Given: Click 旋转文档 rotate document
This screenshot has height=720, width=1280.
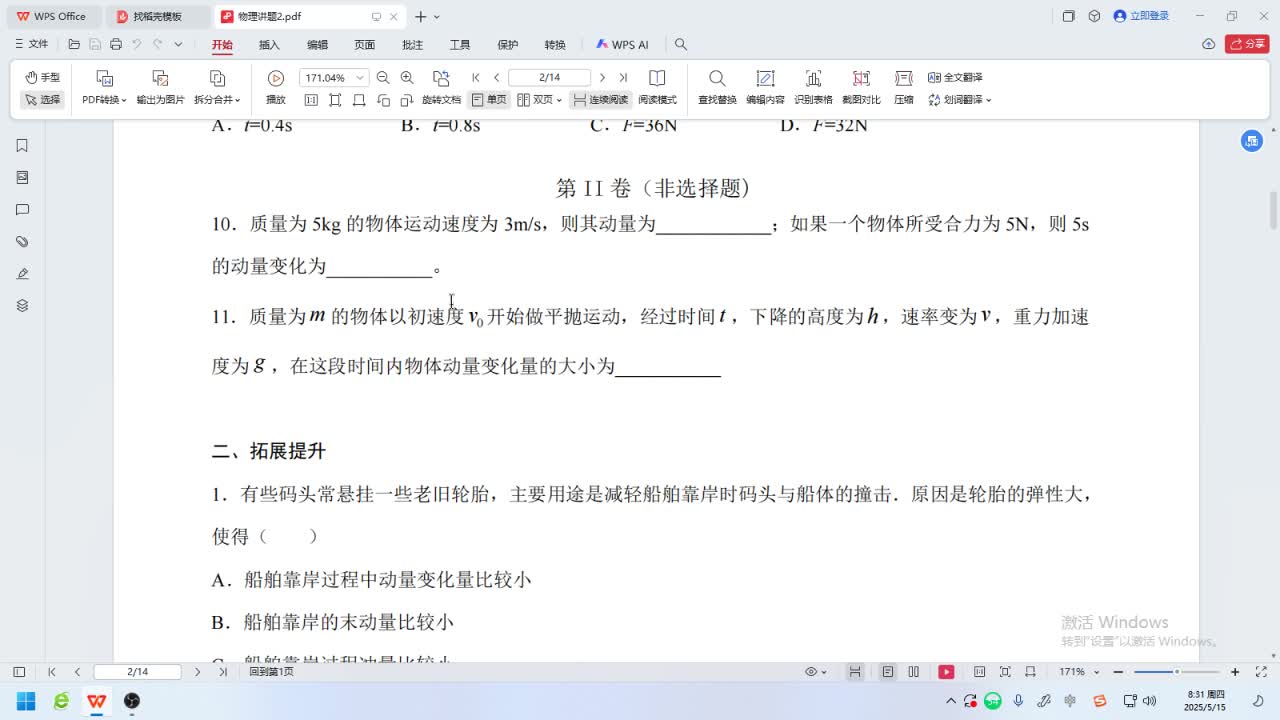Looking at the screenshot, I should 441,88.
